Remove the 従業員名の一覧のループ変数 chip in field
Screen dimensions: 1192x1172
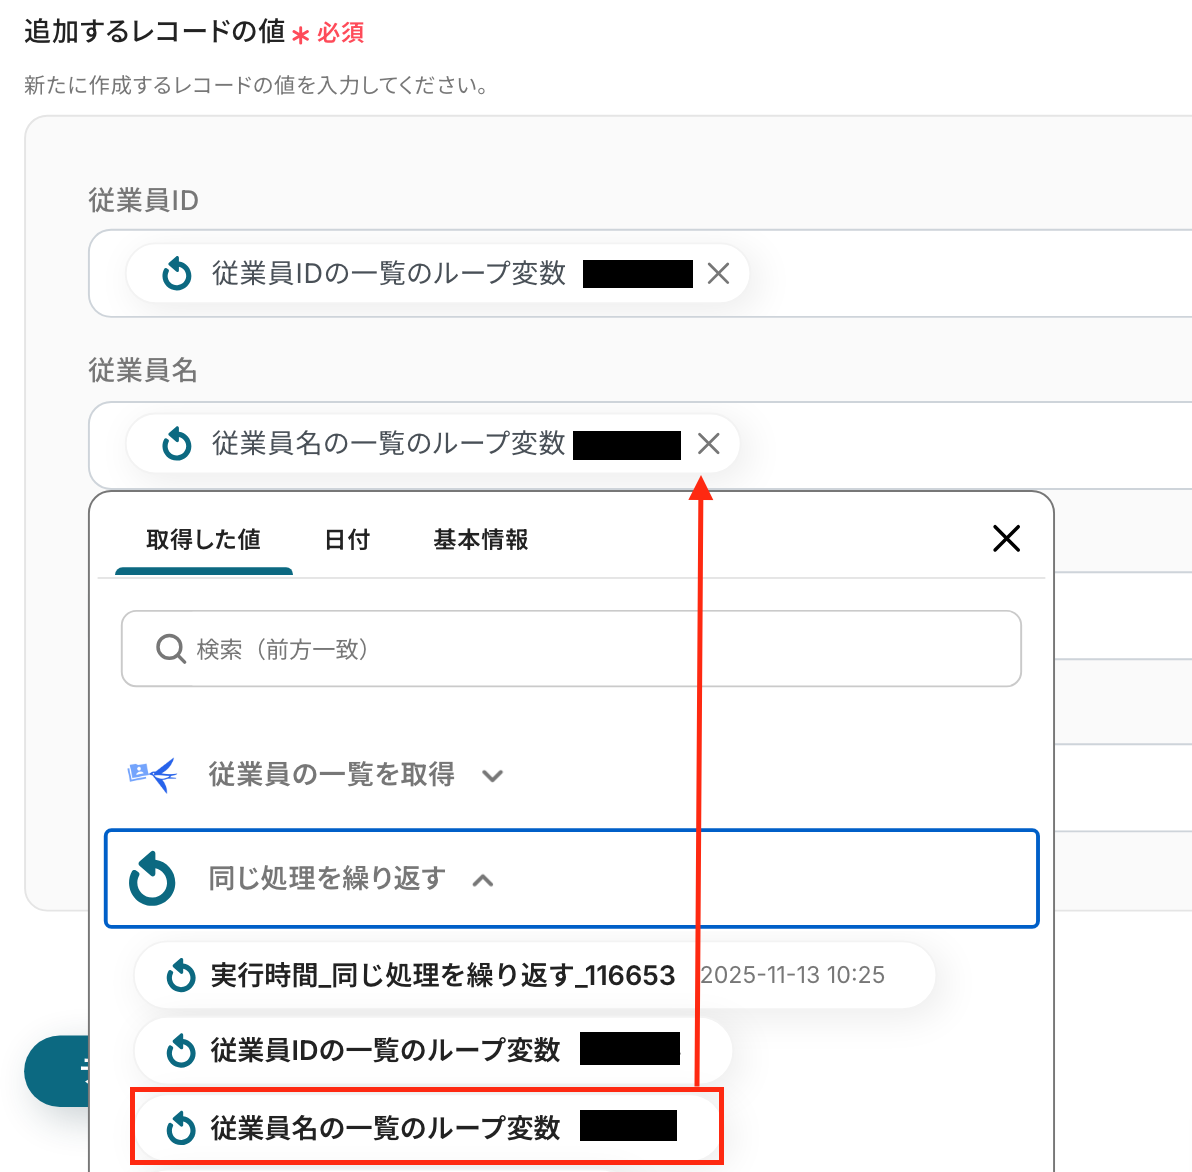(709, 444)
